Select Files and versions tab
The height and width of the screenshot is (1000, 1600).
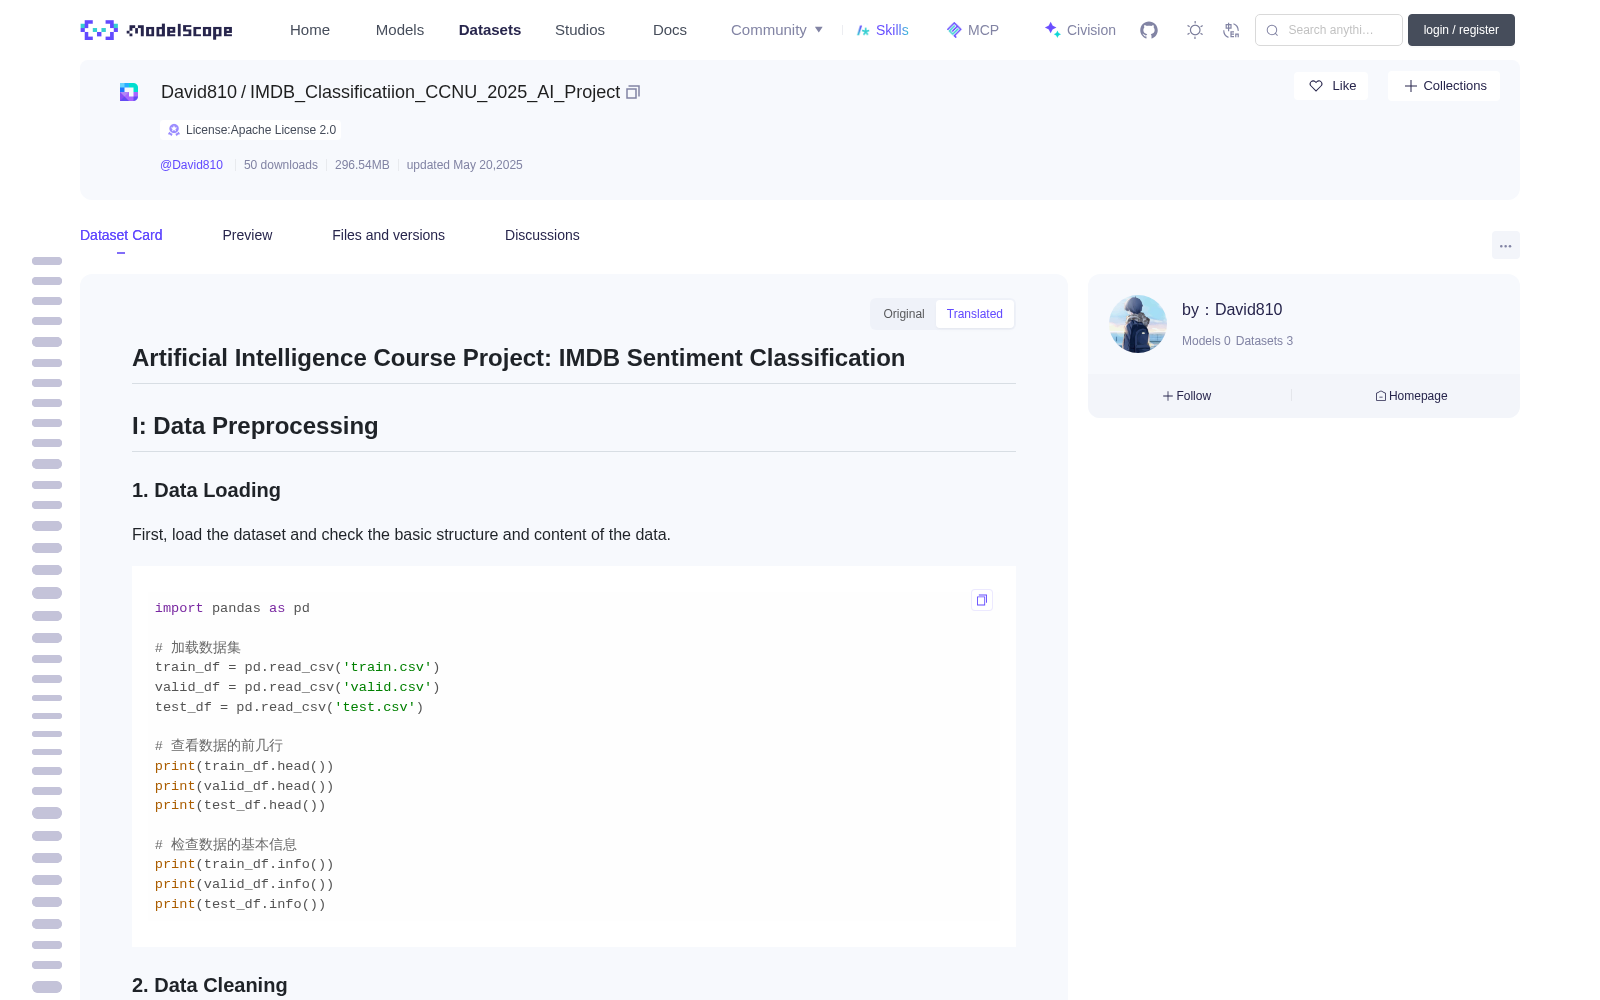(x=388, y=235)
